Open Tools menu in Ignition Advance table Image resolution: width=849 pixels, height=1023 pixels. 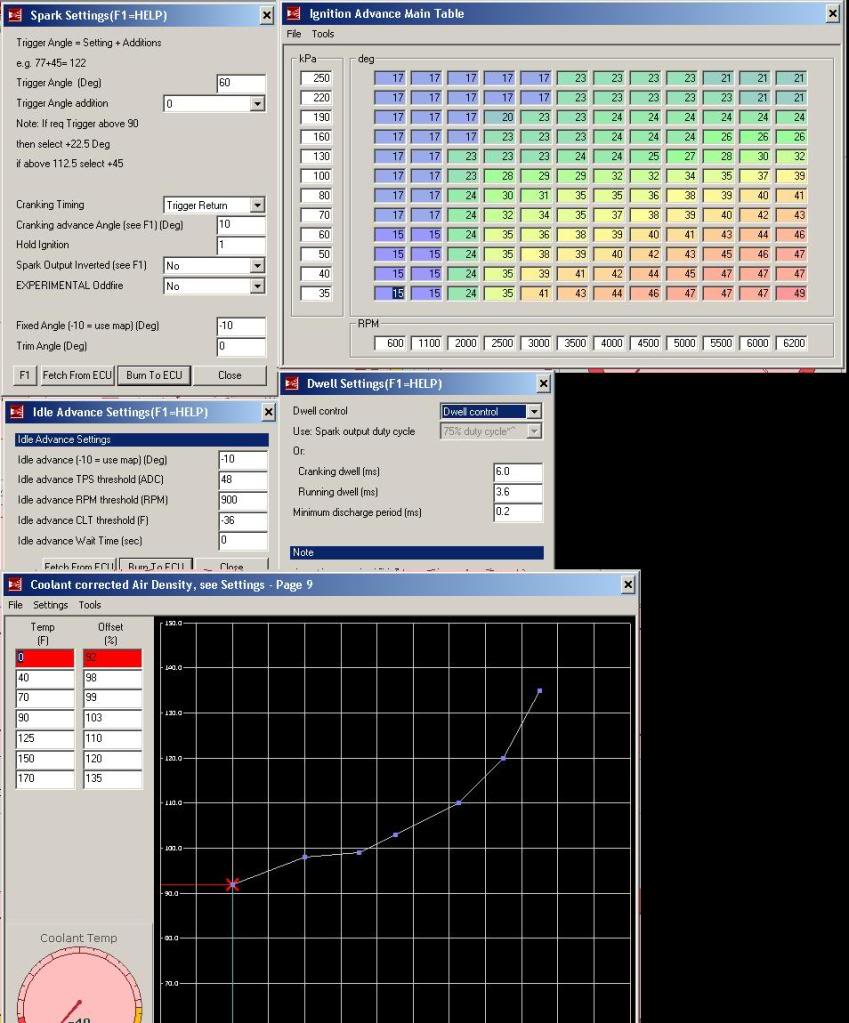click(323, 34)
